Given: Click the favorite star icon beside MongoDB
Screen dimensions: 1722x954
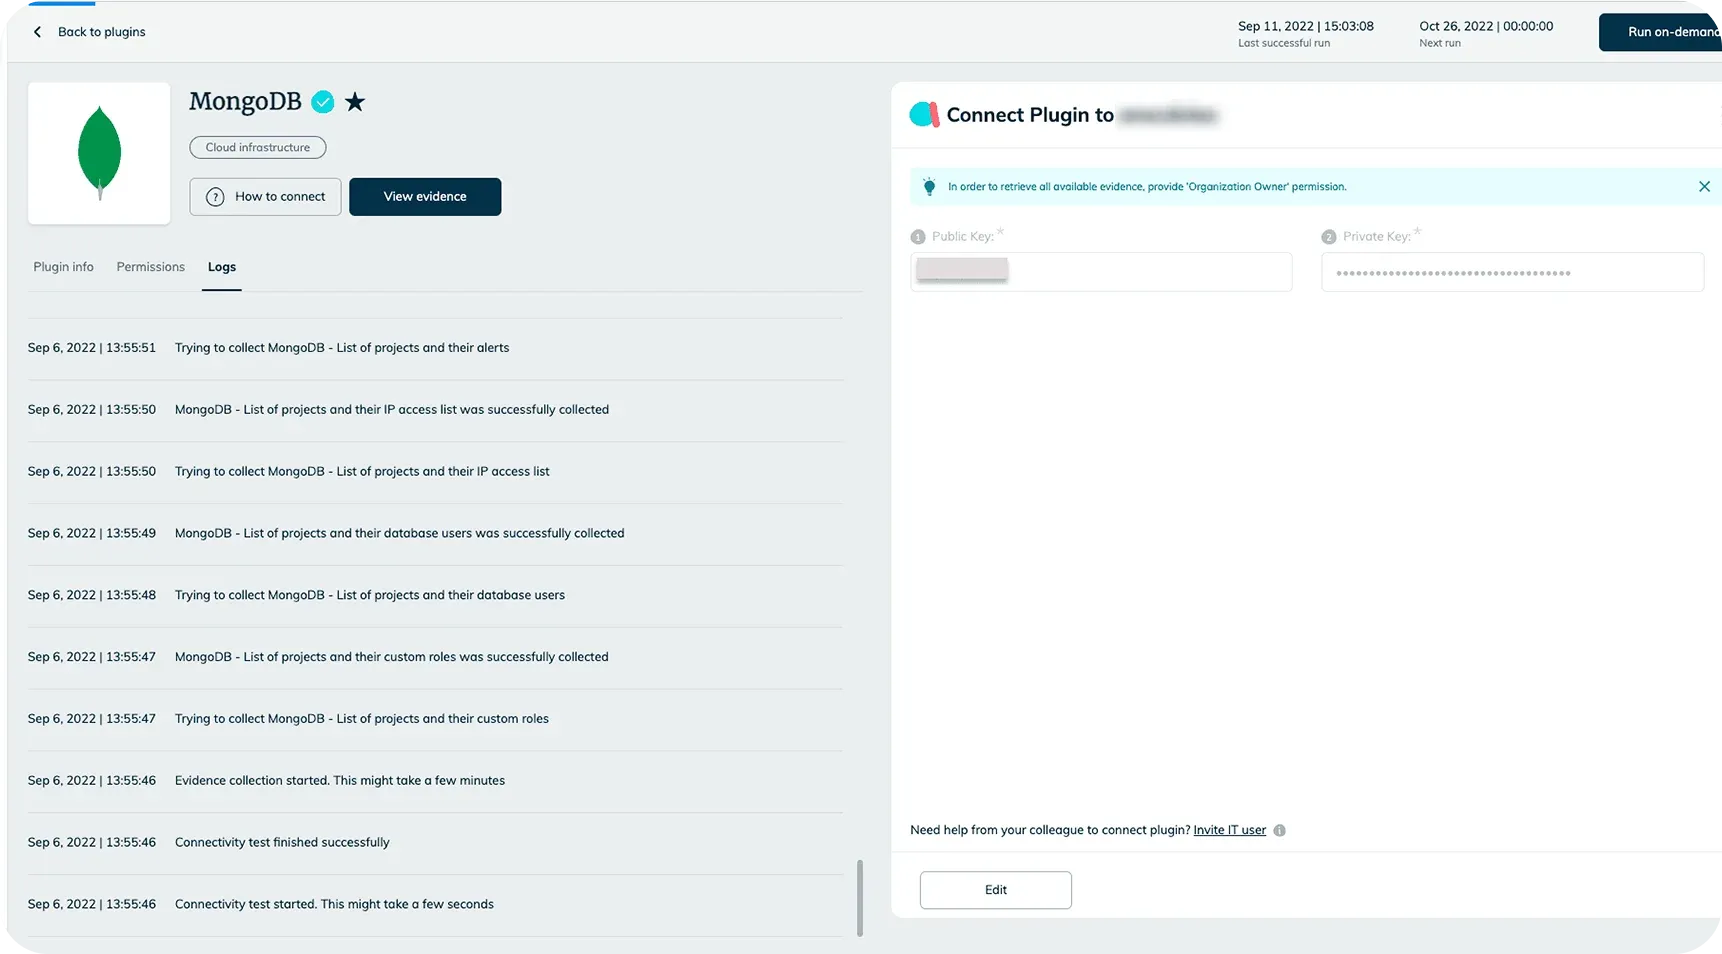Looking at the screenshot, I should click(x=355, y=102).
